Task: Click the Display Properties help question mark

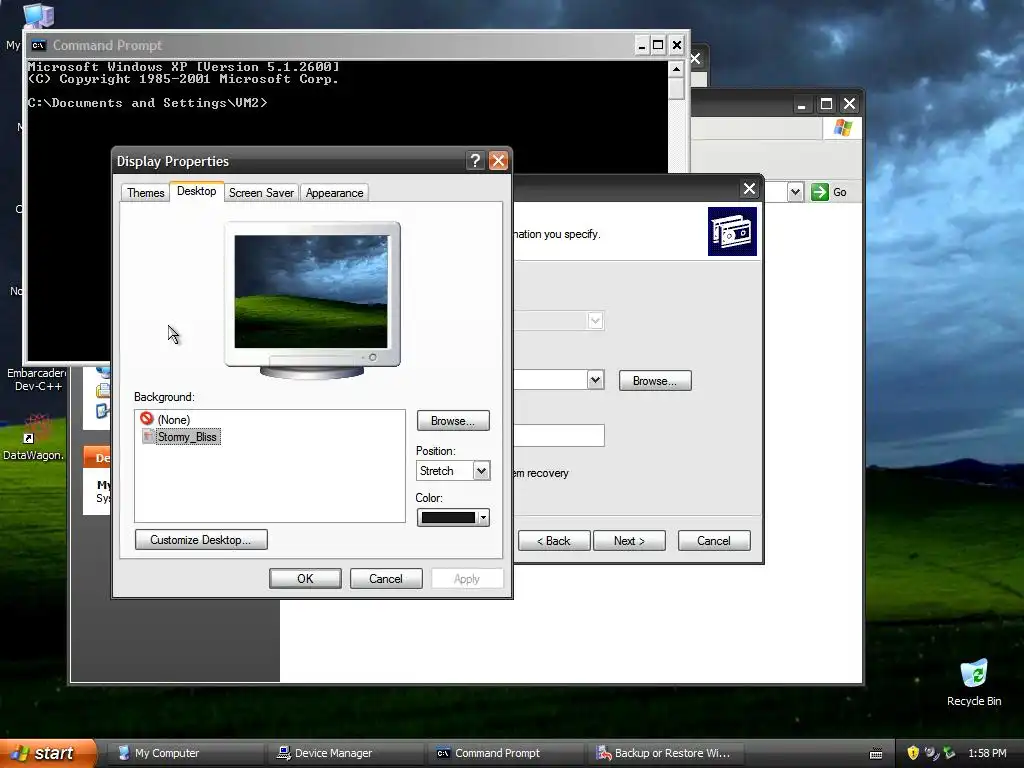Action: [475, 161]
